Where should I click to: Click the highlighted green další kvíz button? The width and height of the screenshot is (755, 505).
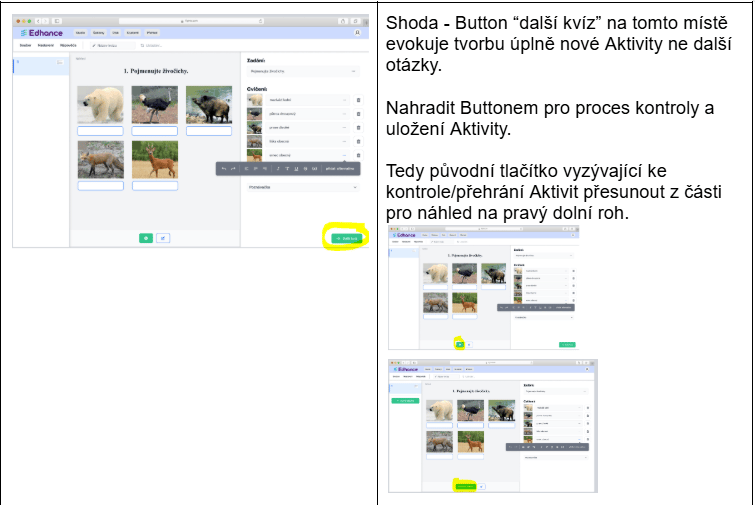(347, 238)
